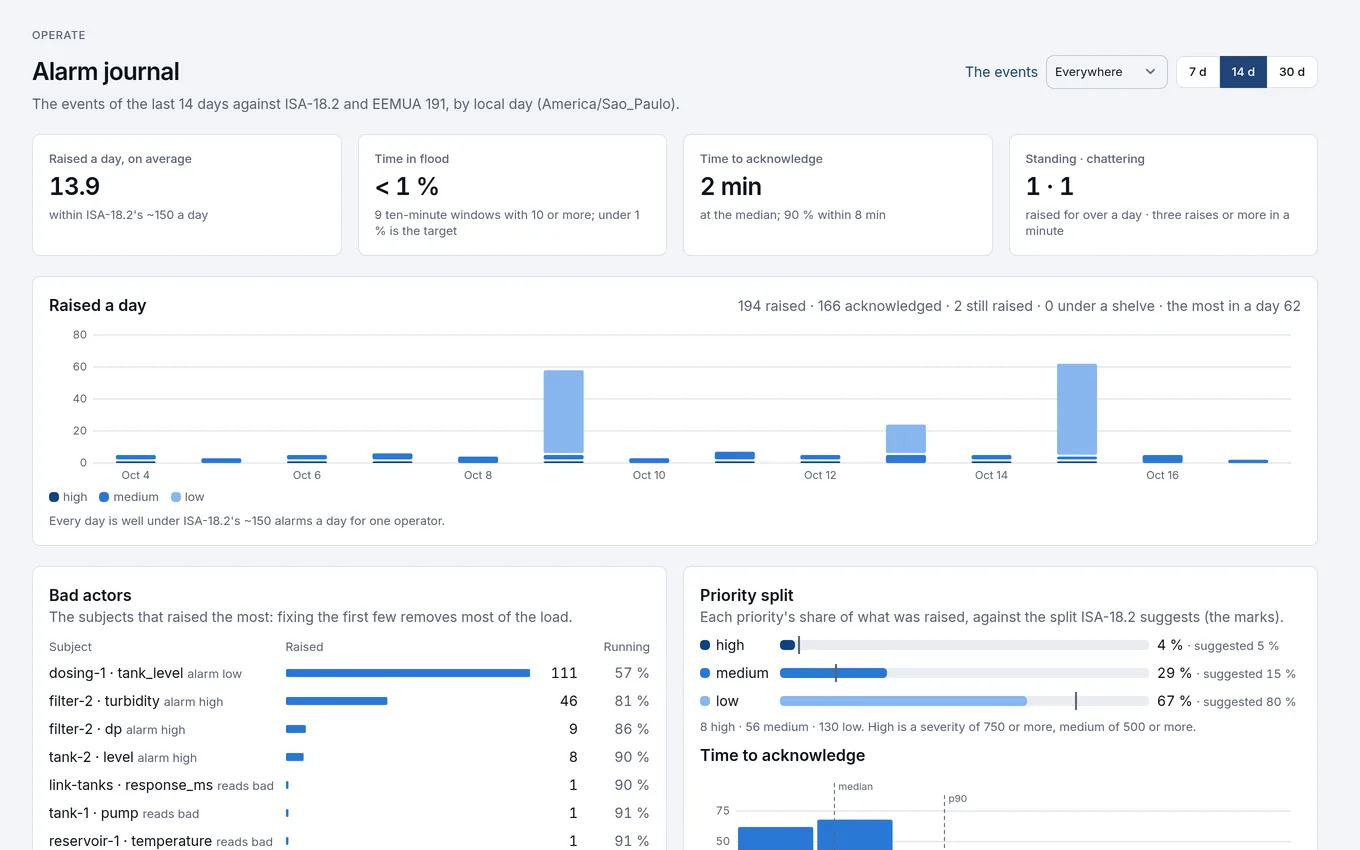Open the "Raised a day, on average" card

[187, 195]
